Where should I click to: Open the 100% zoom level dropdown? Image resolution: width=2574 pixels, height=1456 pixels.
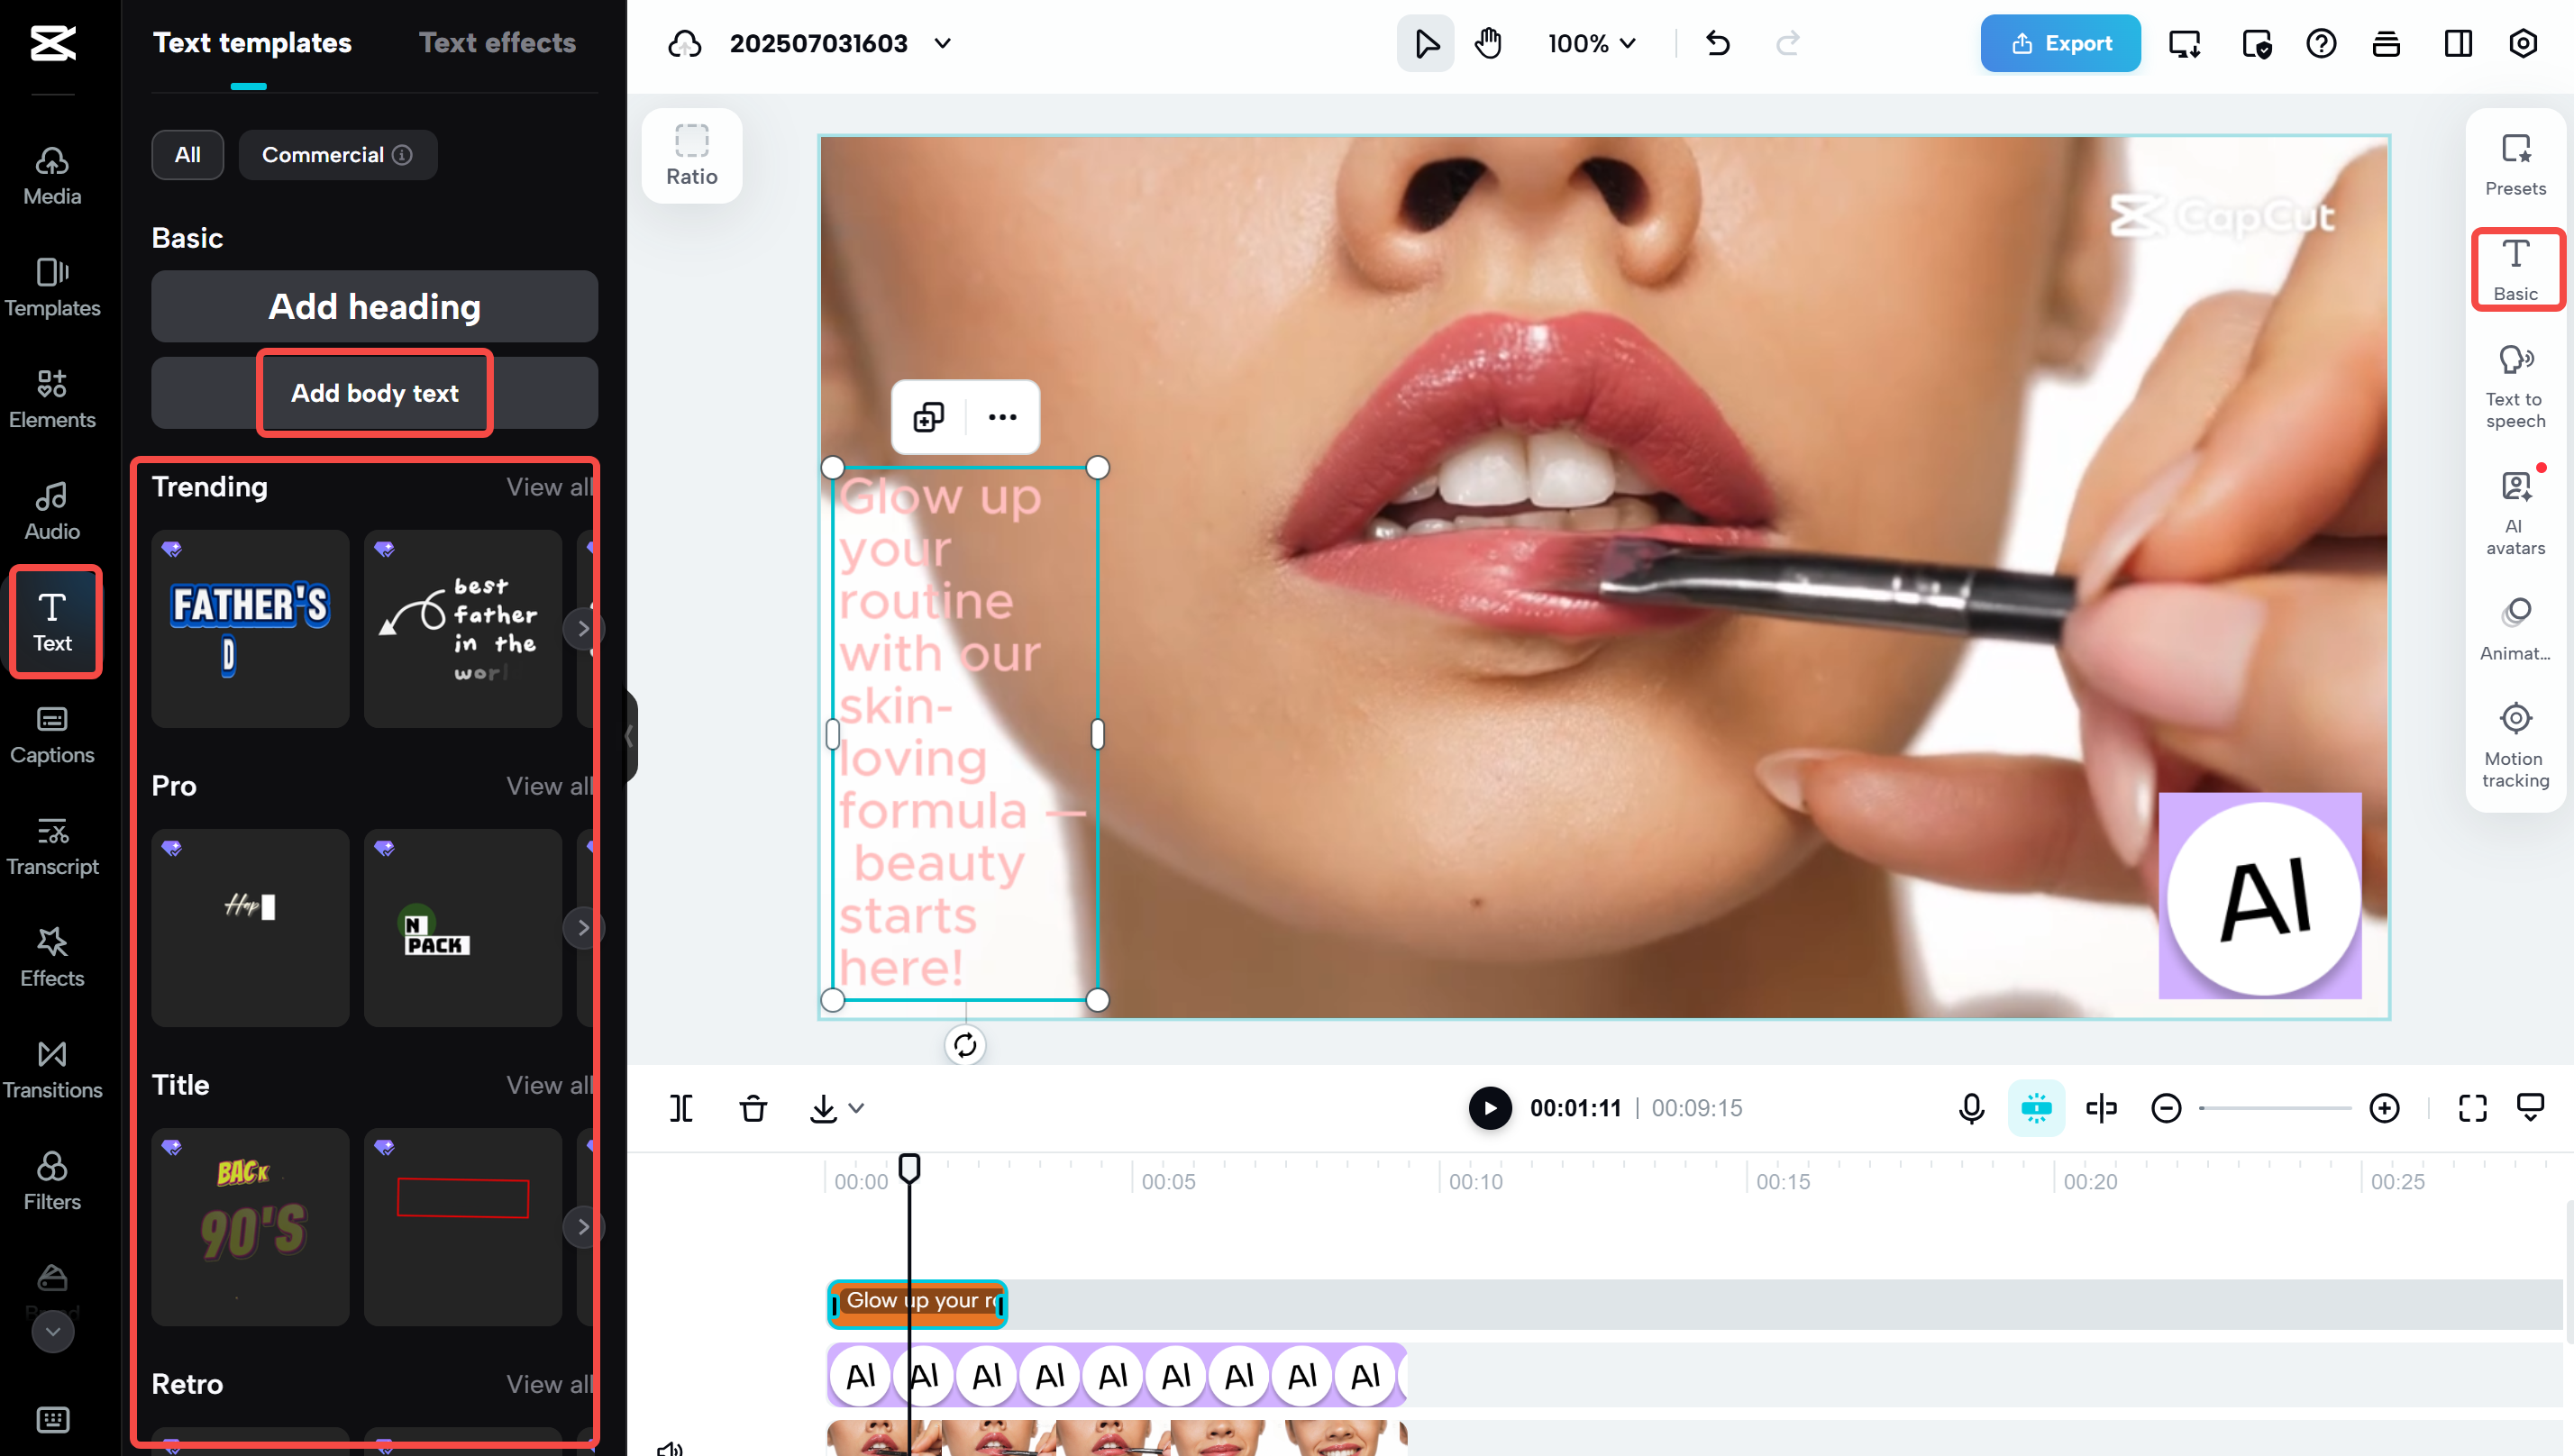pos(1591,43)
